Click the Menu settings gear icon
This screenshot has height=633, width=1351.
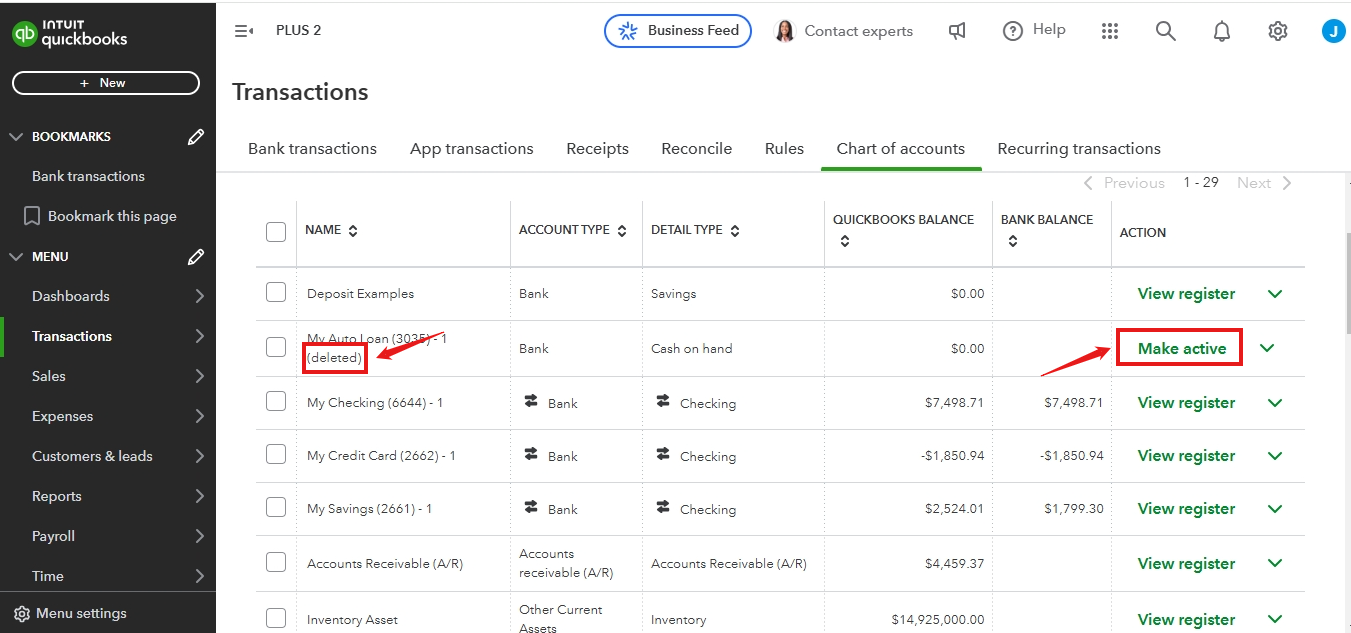pyautogui.click(x=22, y=613)
